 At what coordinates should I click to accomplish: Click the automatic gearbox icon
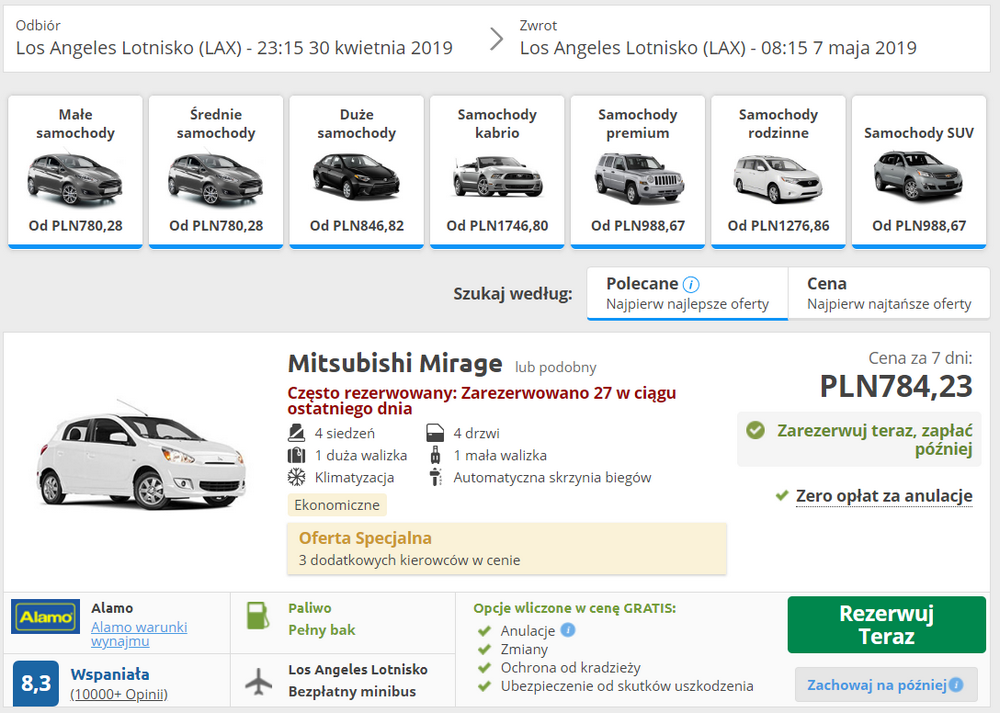[435, 477]
